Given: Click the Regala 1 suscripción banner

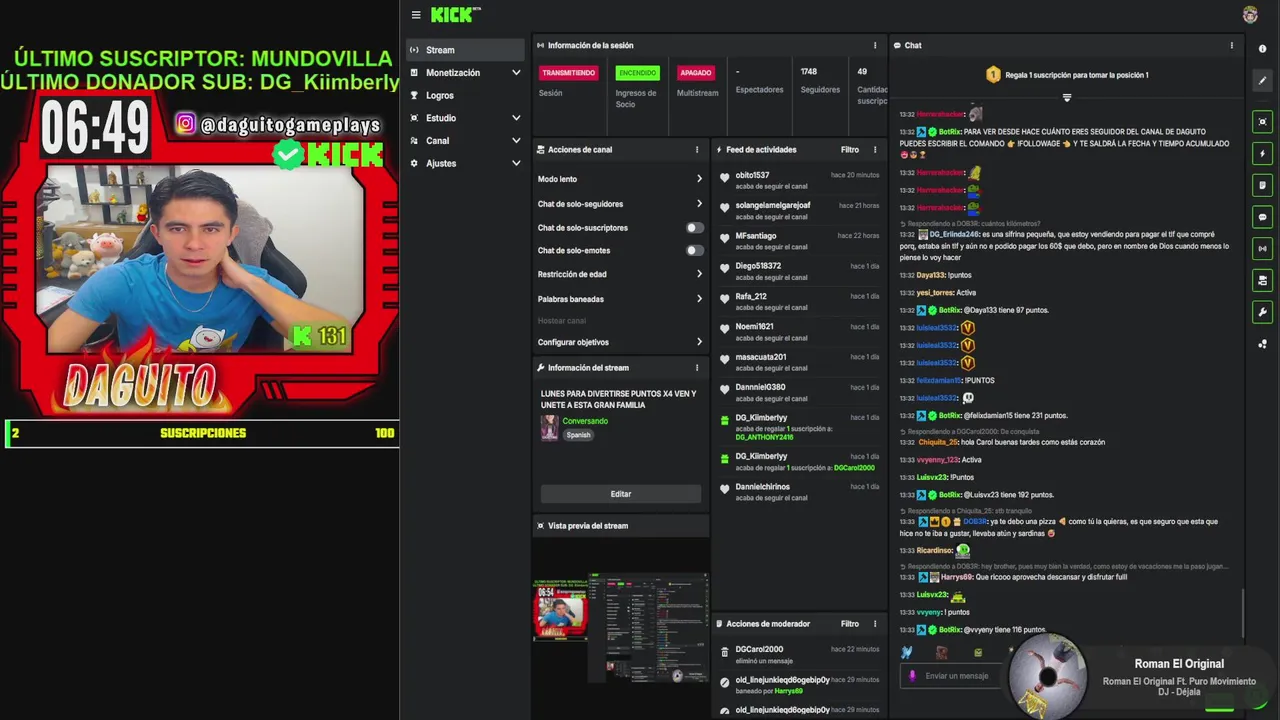Looking at the screenshot, I should click(1067, 75).
